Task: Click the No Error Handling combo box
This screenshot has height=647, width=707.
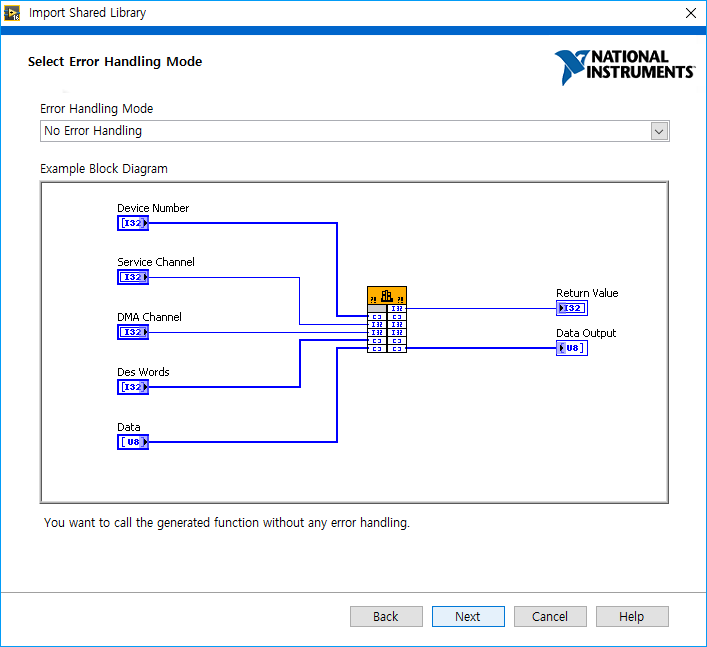Action: point(345,131)
